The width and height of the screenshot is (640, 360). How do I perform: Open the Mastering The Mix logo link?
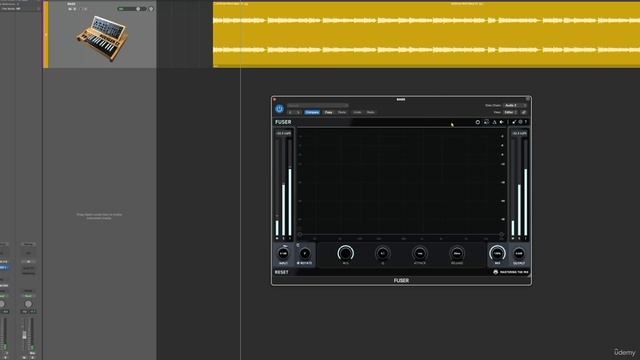pos(511,272)
